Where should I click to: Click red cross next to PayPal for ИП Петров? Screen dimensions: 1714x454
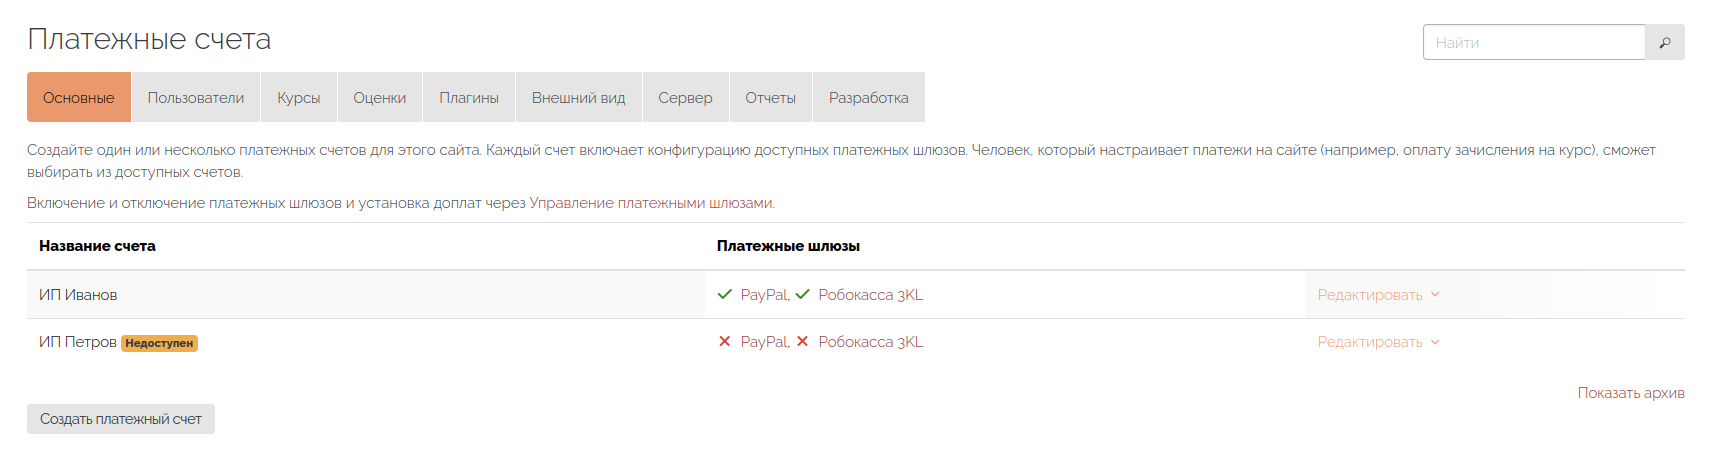coord(725,342)
